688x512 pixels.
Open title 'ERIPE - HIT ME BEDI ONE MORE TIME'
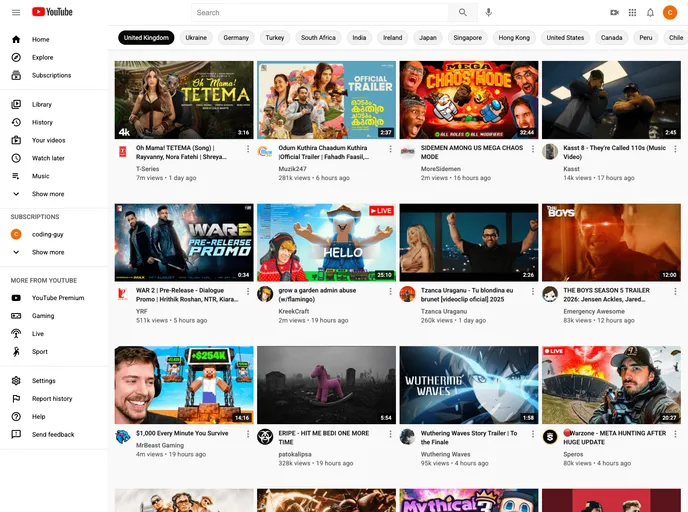[x=324, y=438]
